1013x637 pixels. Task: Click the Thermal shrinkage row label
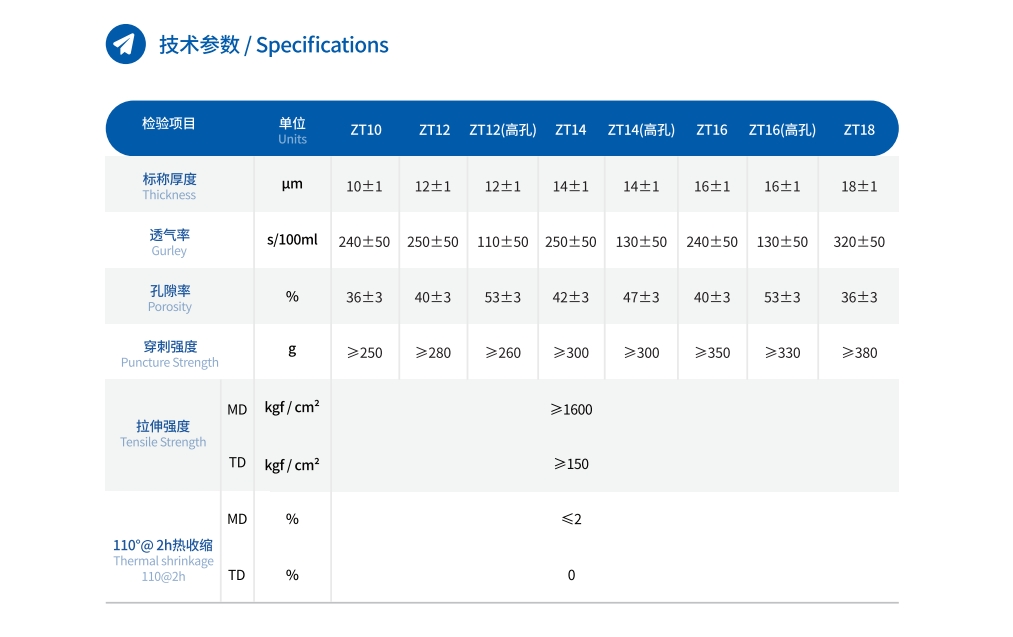tap(163, 560)
